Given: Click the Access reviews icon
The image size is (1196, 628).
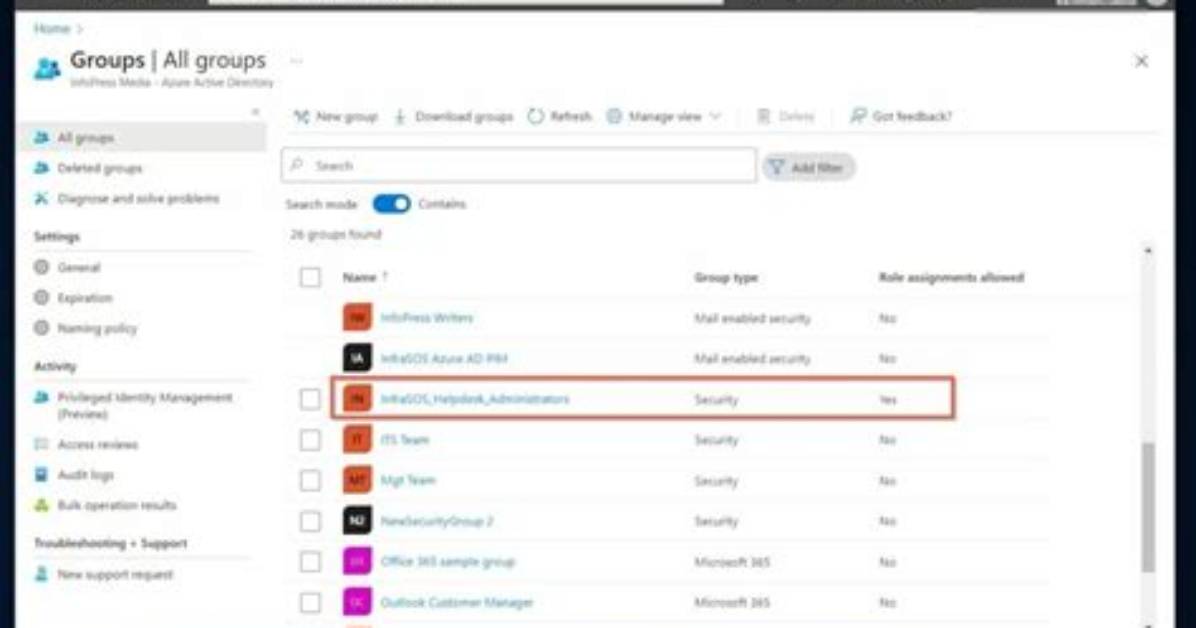Looking at the screenshot, I should coord(41,444).
